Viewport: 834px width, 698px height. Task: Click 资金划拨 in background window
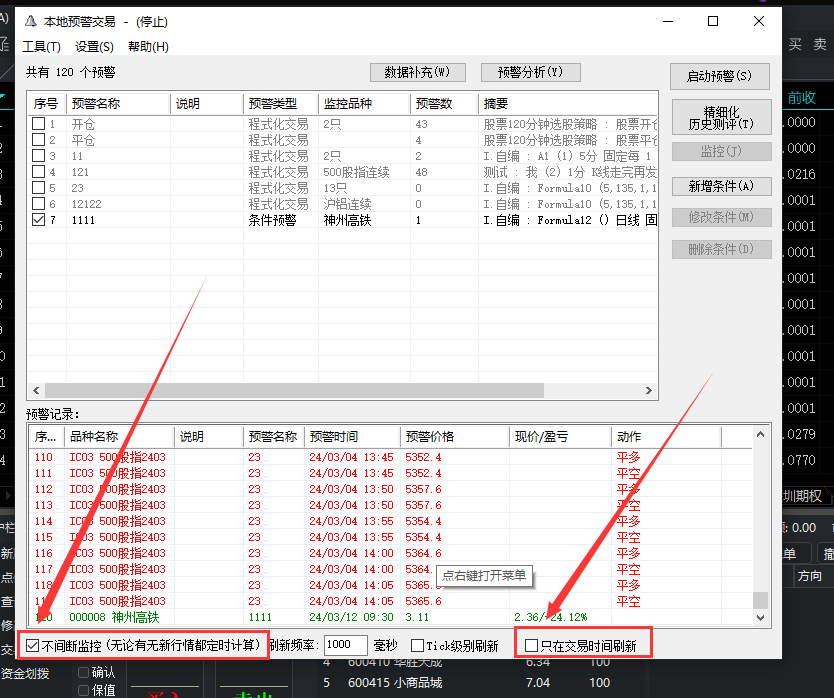[25, 674]
